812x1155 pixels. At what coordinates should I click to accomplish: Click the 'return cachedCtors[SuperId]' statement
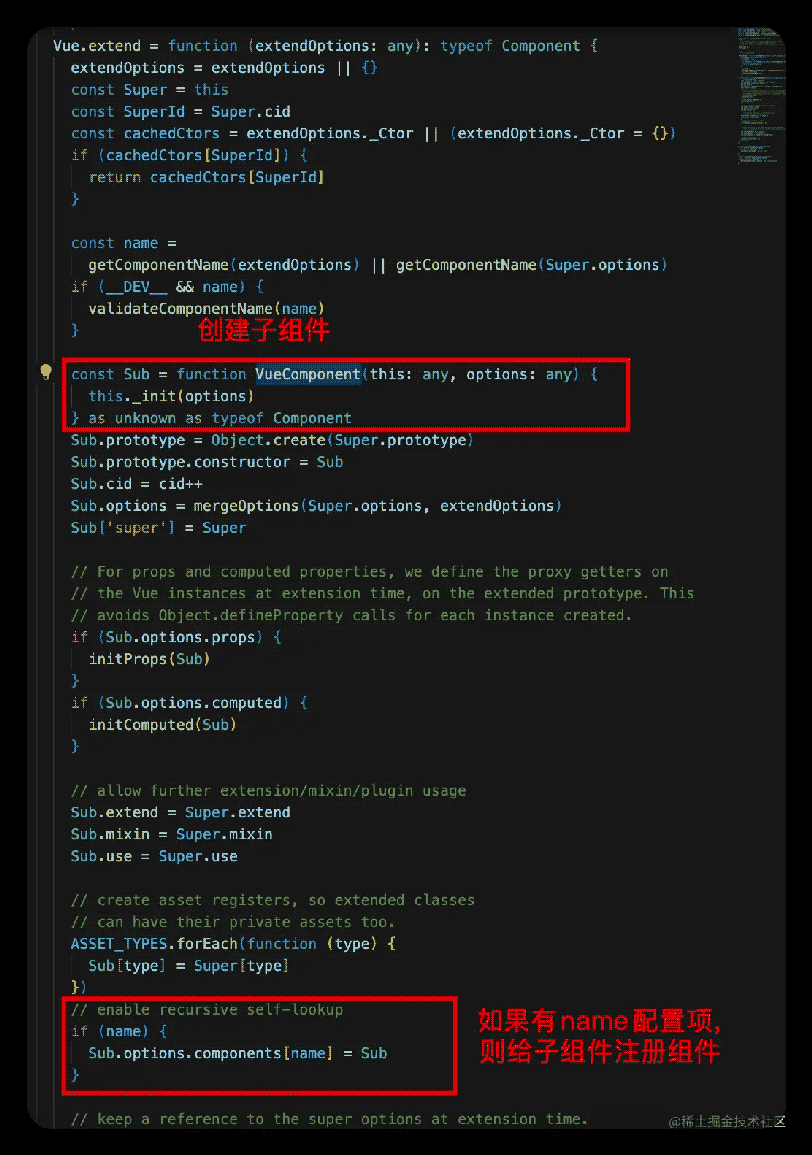point(206,178)
